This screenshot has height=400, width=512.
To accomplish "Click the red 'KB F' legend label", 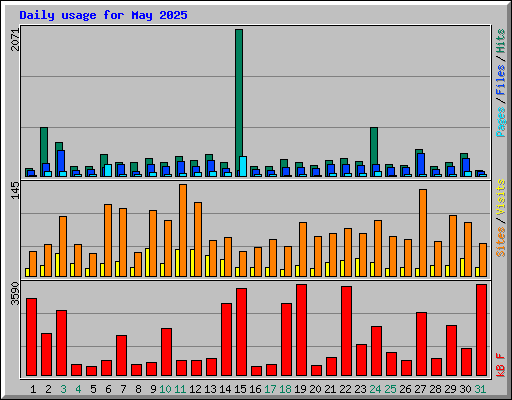I will (x=500, y=365).
